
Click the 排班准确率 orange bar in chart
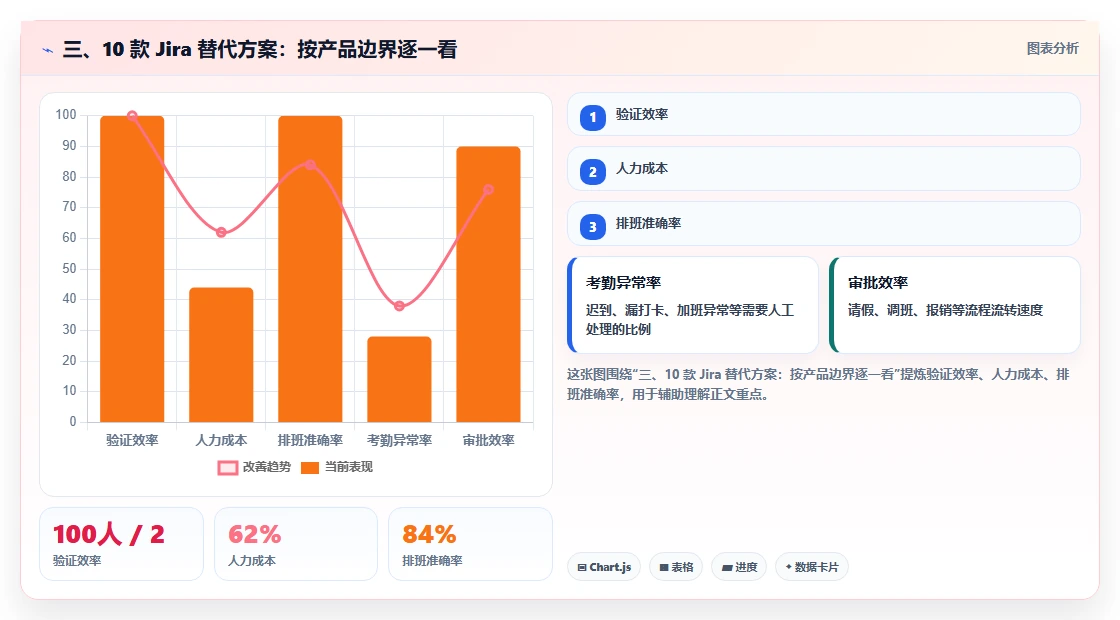click(x=310, y=269)
